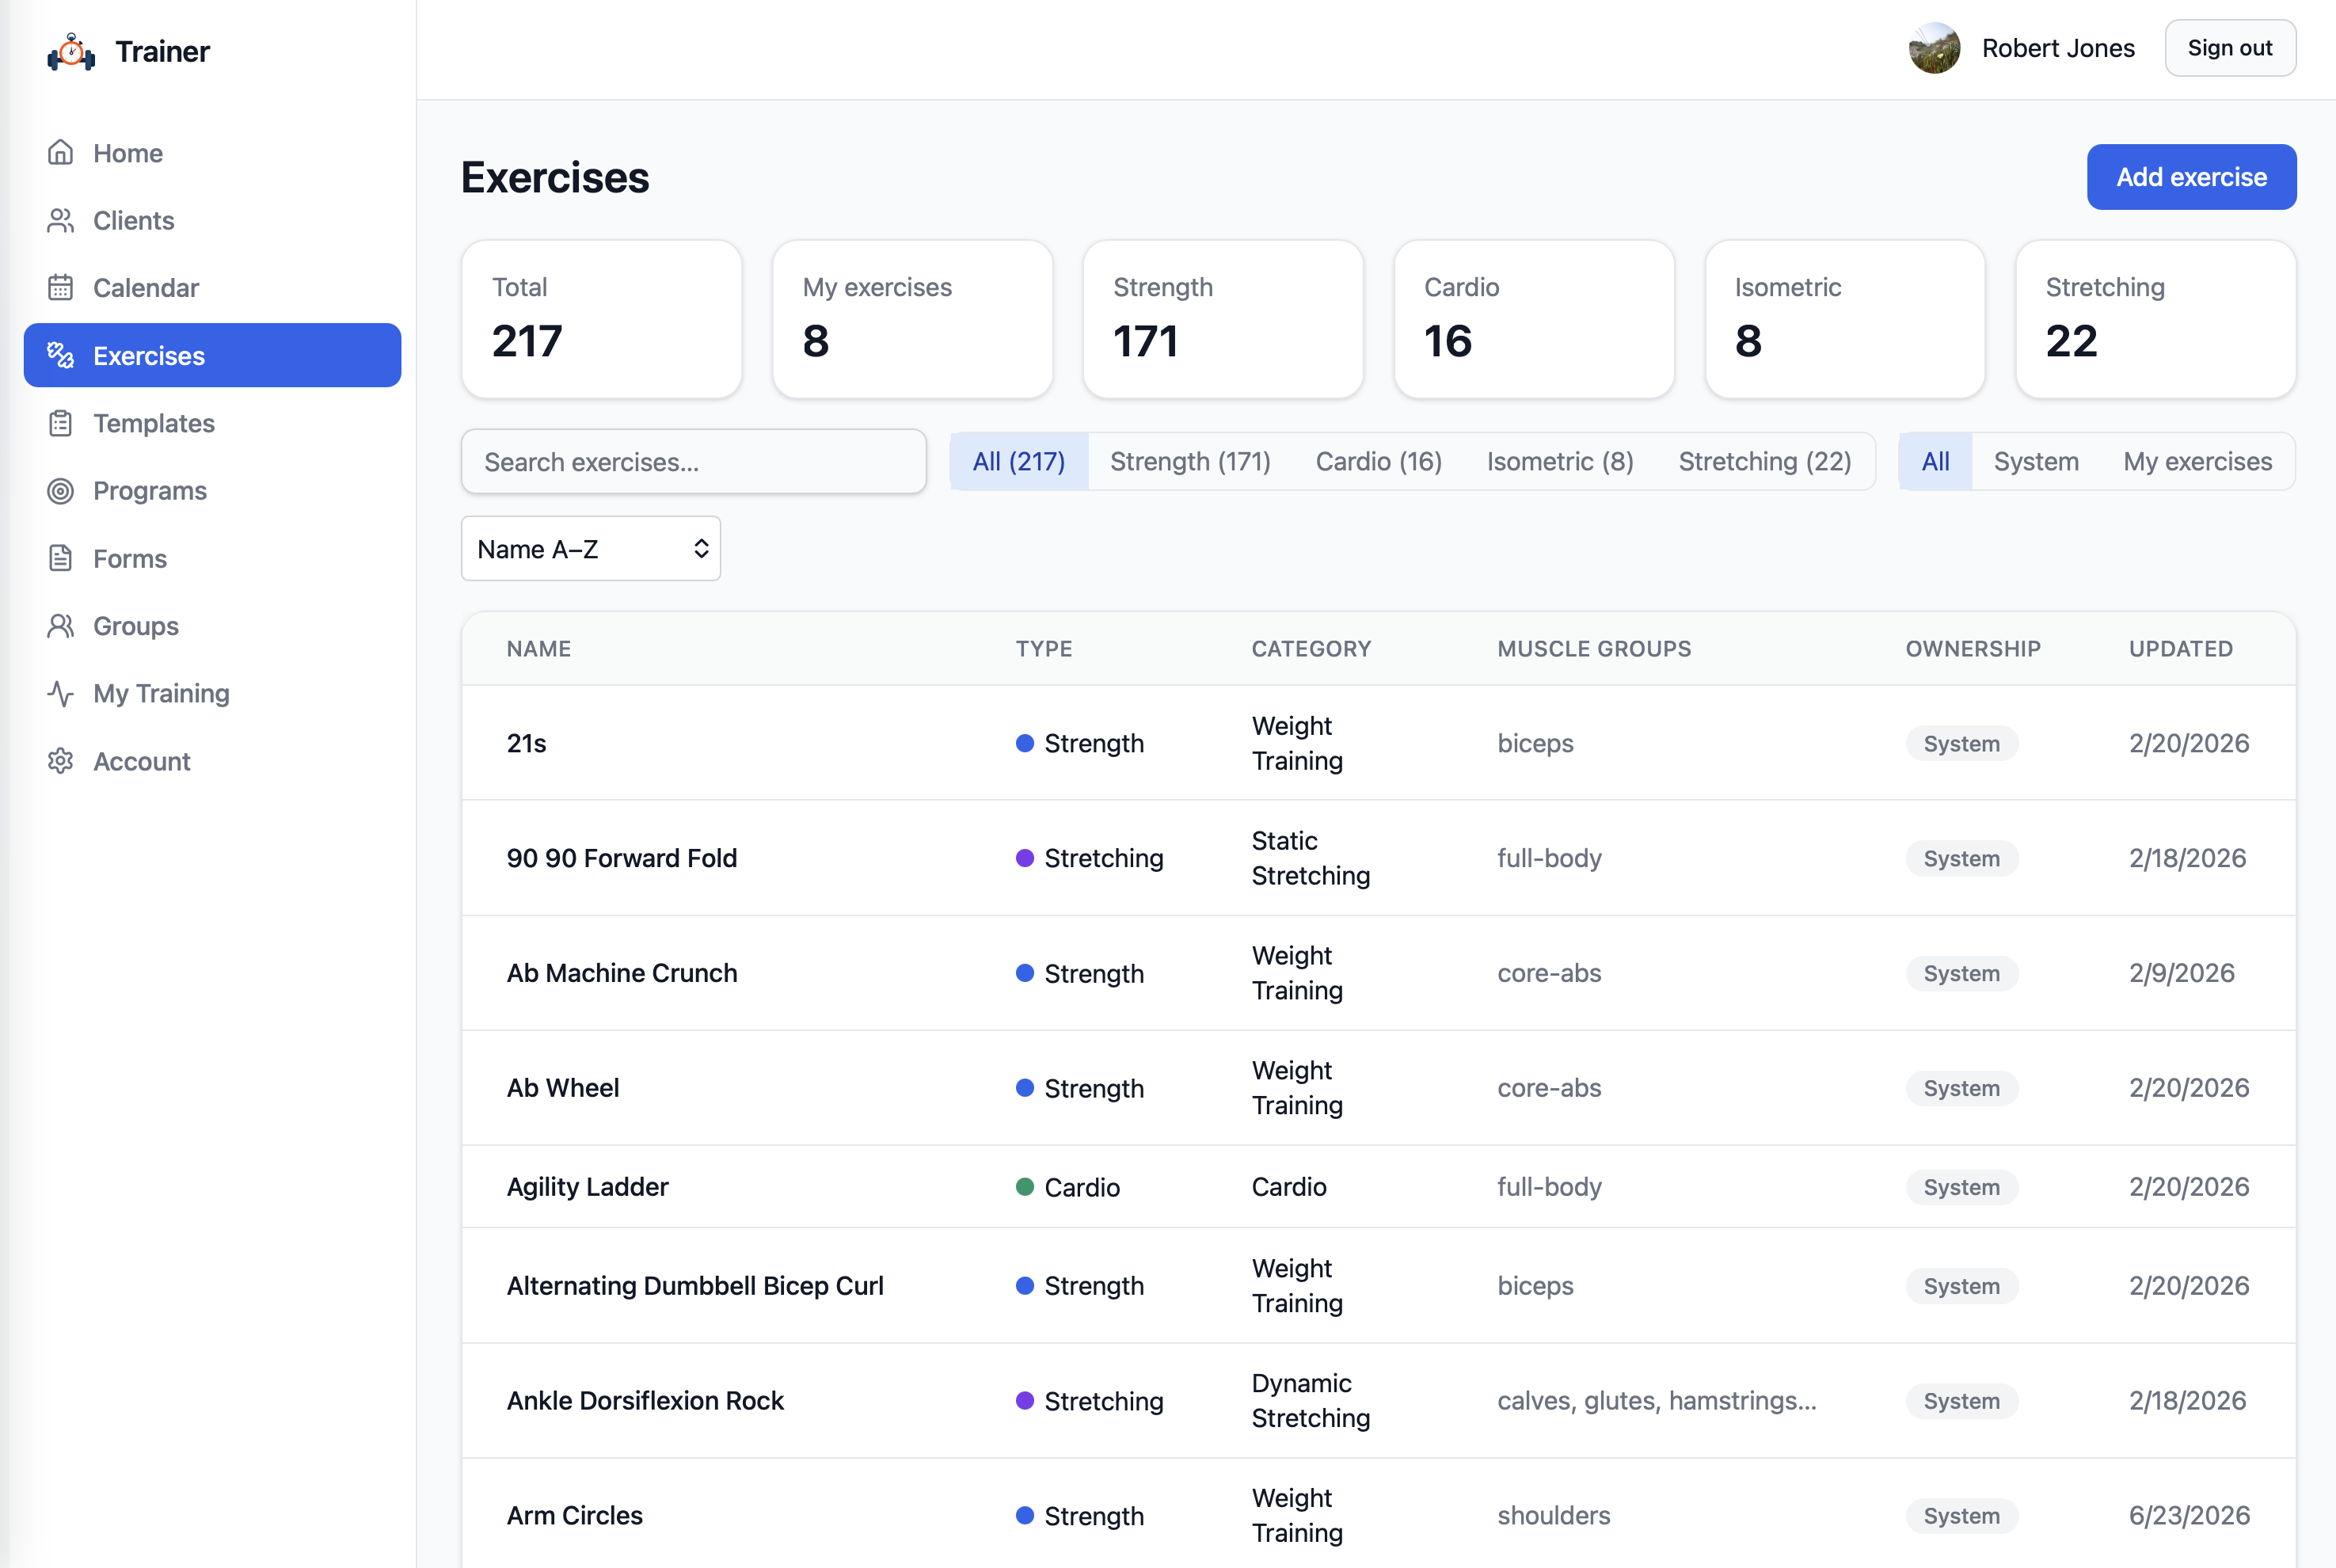Screen dimensions: 2336x1568
Task: Switch to the Isometric (8) filter tab
Action: pyautogui.click(x=1560, y=461)
